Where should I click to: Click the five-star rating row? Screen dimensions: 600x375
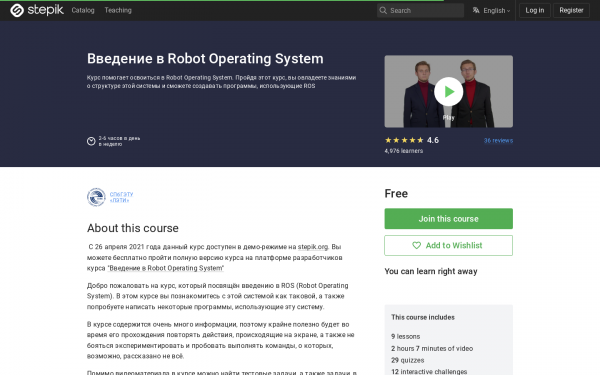click(404, 140)
